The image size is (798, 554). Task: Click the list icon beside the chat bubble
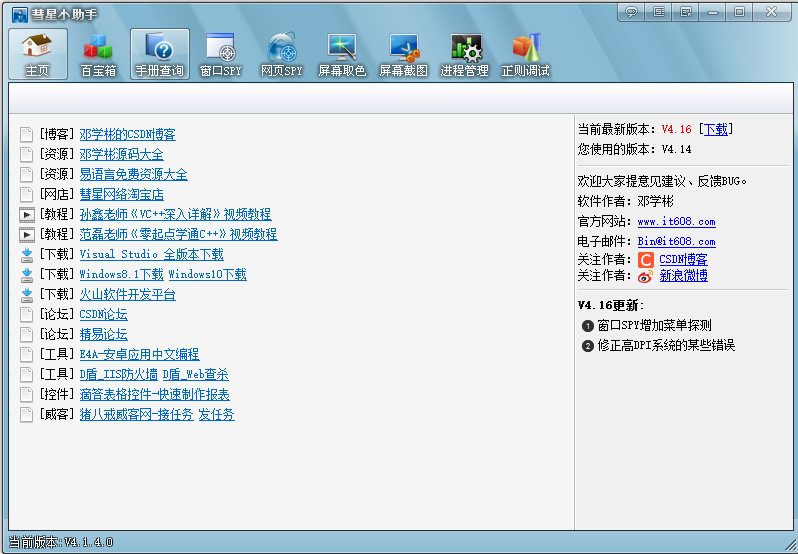click(x=659, y=12)
